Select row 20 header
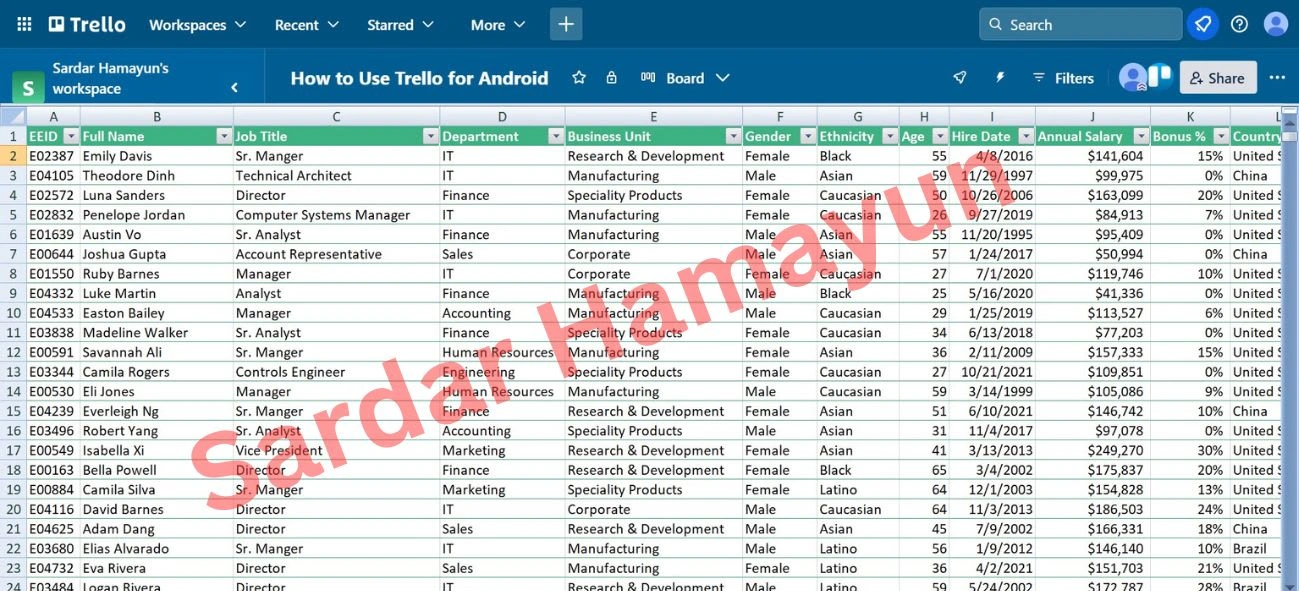This screenshot has width=1299, height=591. [x=13, y=509]
